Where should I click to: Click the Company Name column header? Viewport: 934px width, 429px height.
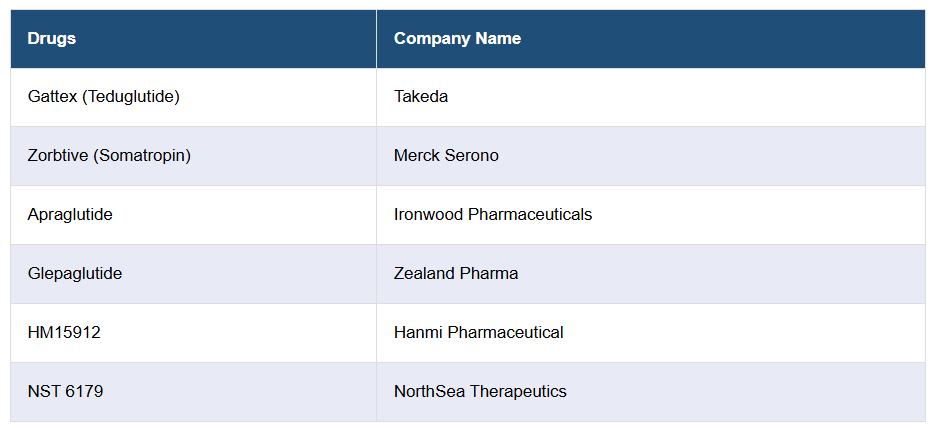[x=457, y=39]
